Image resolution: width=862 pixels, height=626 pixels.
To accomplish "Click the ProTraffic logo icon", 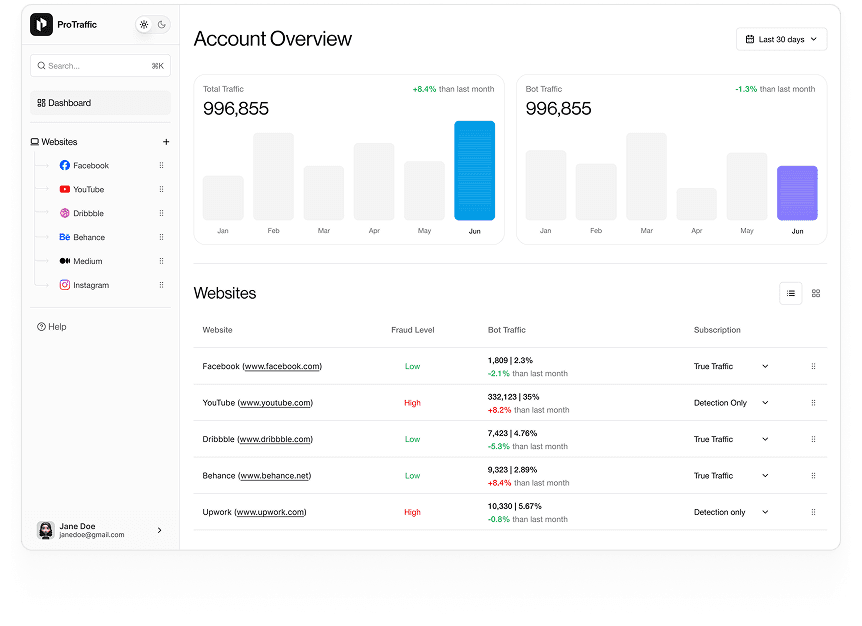I will [x=41, y=25].
